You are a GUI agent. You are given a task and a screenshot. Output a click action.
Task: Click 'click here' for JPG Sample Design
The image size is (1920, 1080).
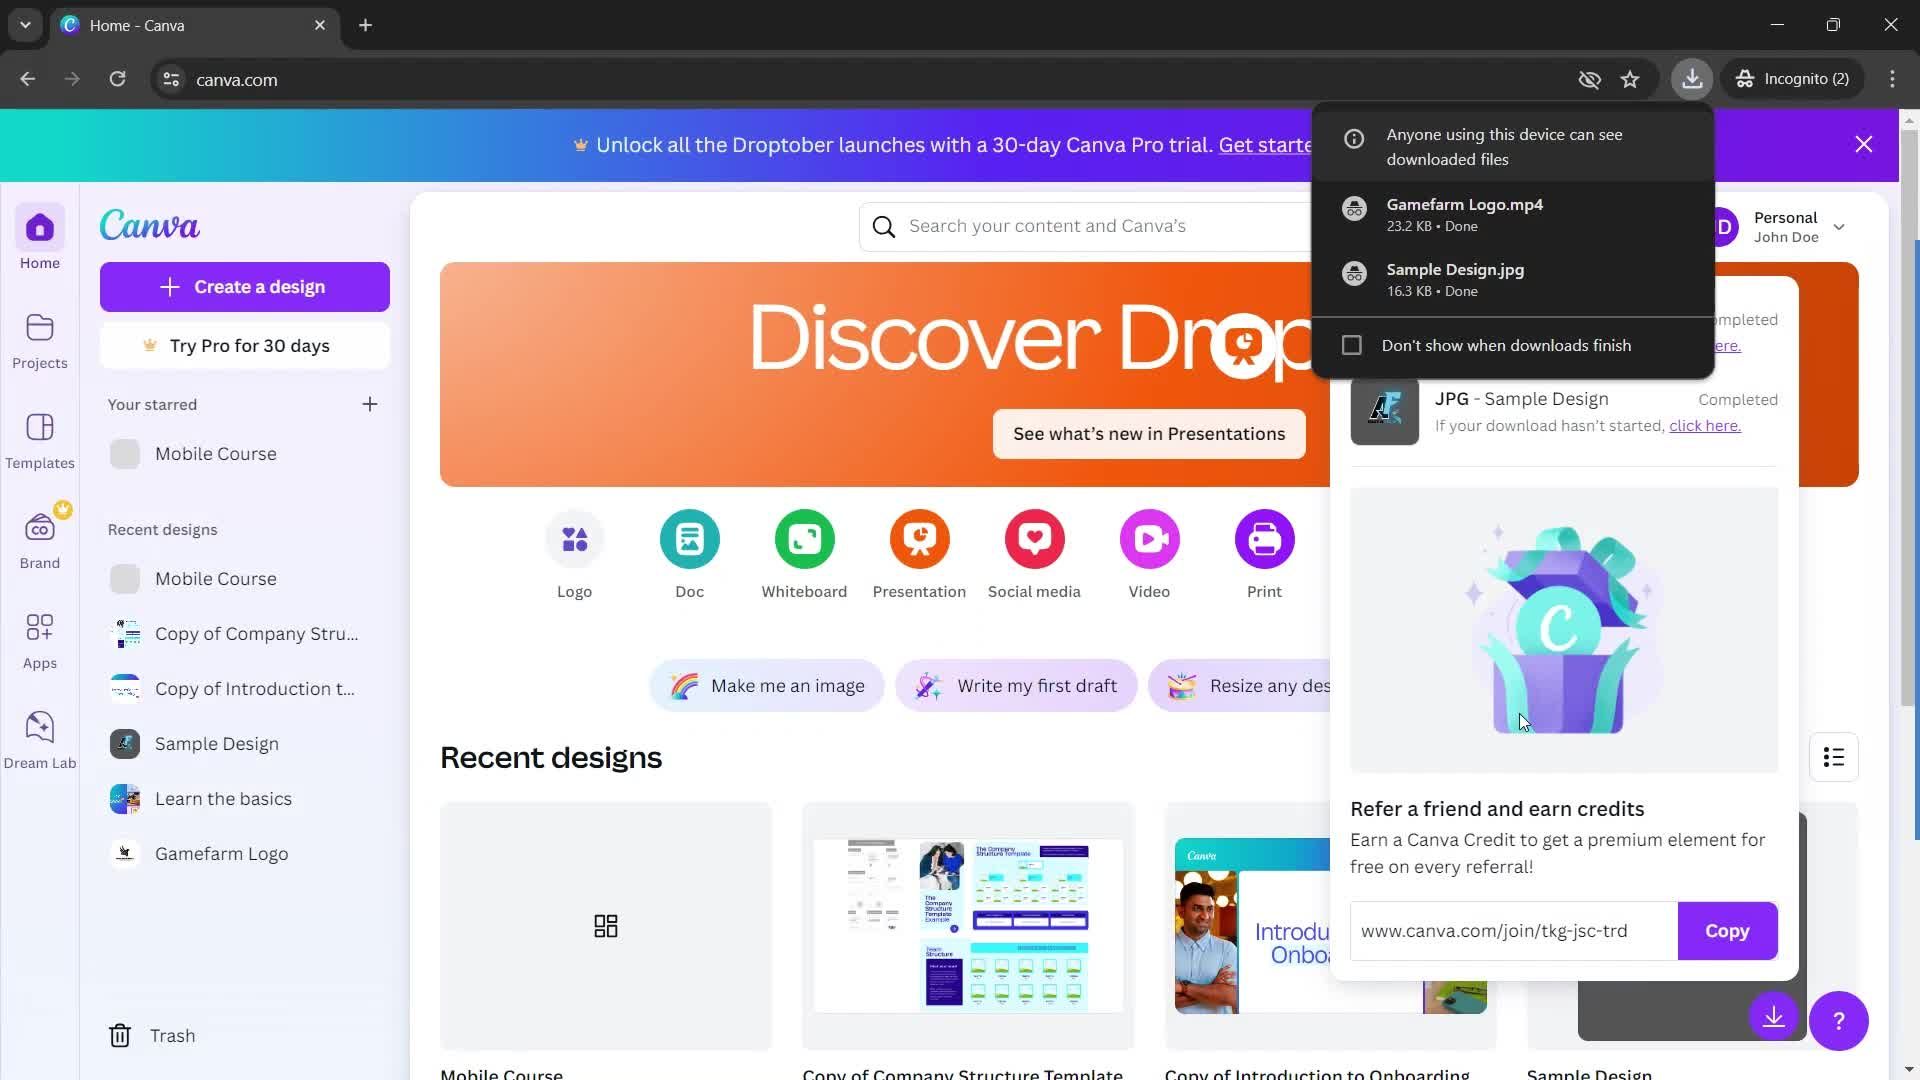click(1705, 426)
